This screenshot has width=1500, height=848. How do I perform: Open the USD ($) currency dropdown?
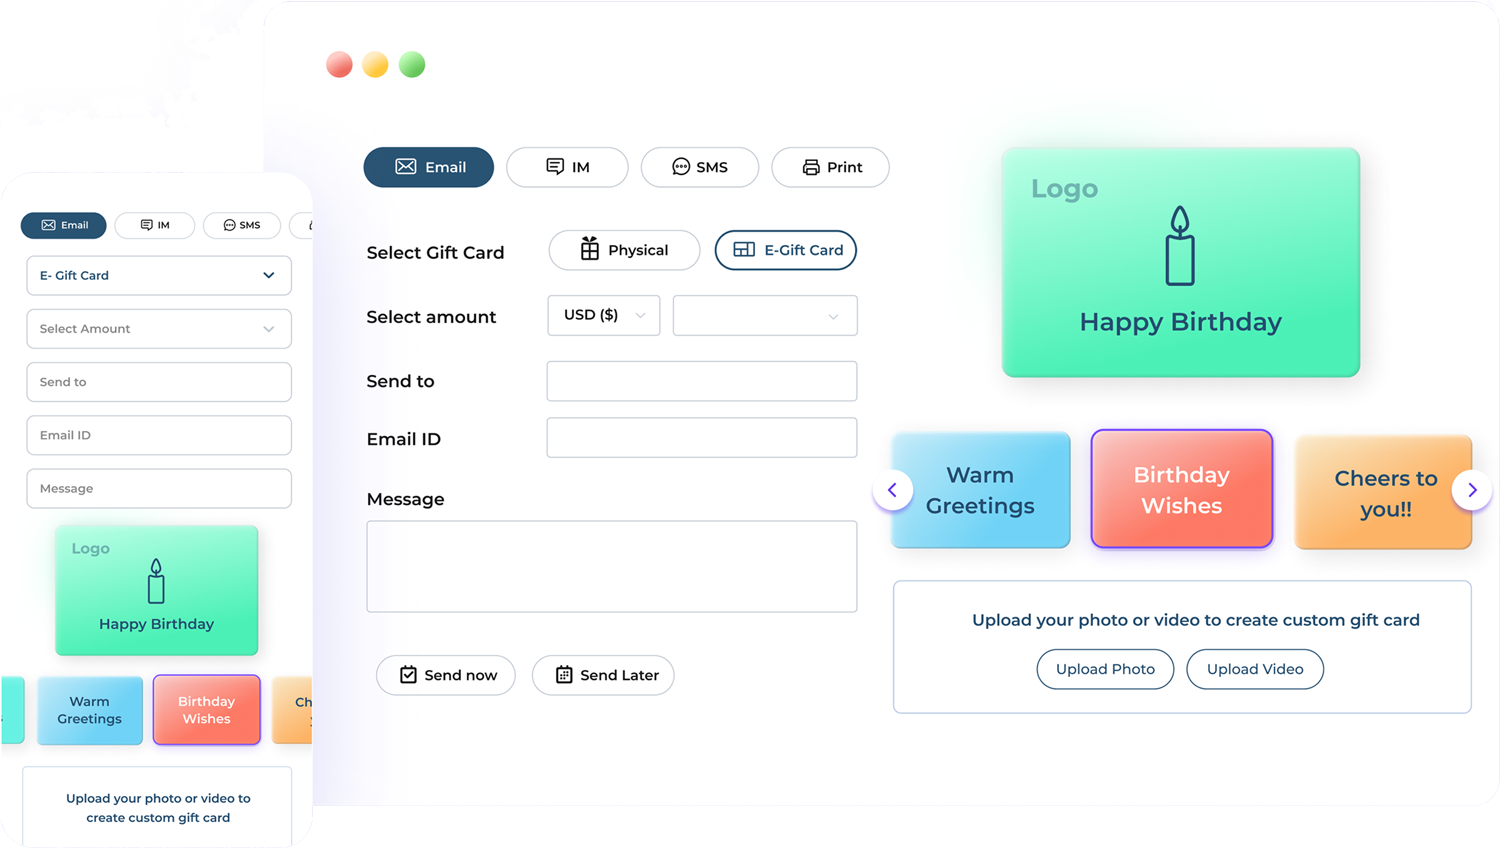pos(604,315)
